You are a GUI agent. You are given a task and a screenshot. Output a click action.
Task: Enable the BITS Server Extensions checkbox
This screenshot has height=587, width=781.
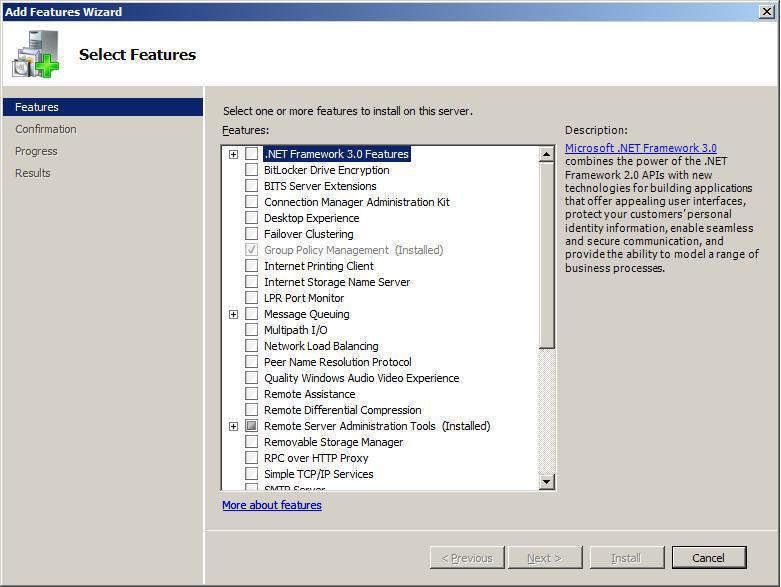tap(252, 186)
